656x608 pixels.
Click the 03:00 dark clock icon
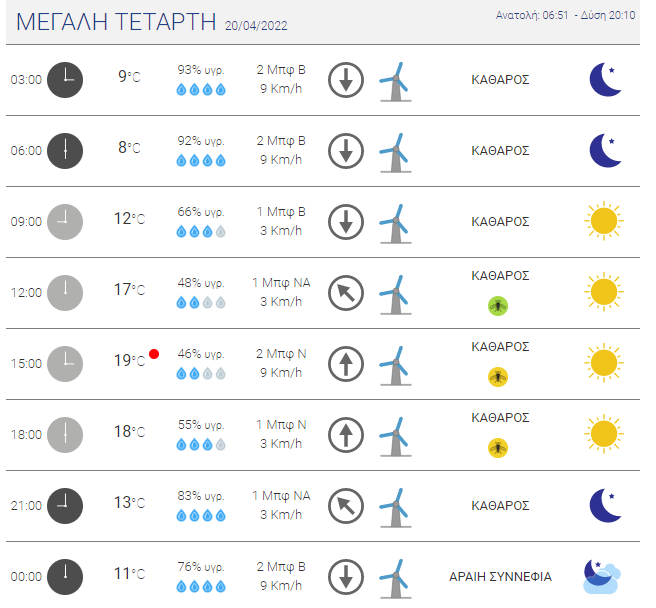point(65,80)
